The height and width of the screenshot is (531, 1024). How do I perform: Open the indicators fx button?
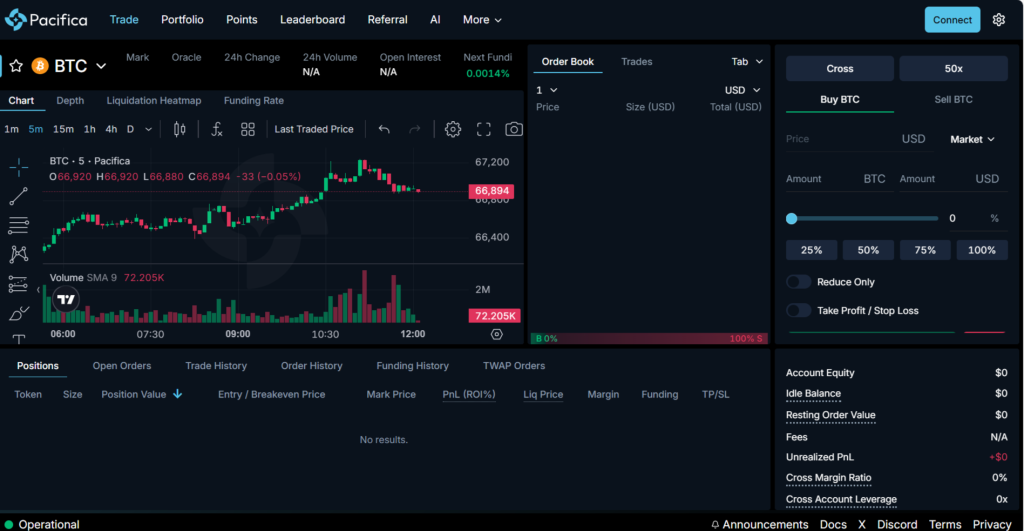(217, 129)
